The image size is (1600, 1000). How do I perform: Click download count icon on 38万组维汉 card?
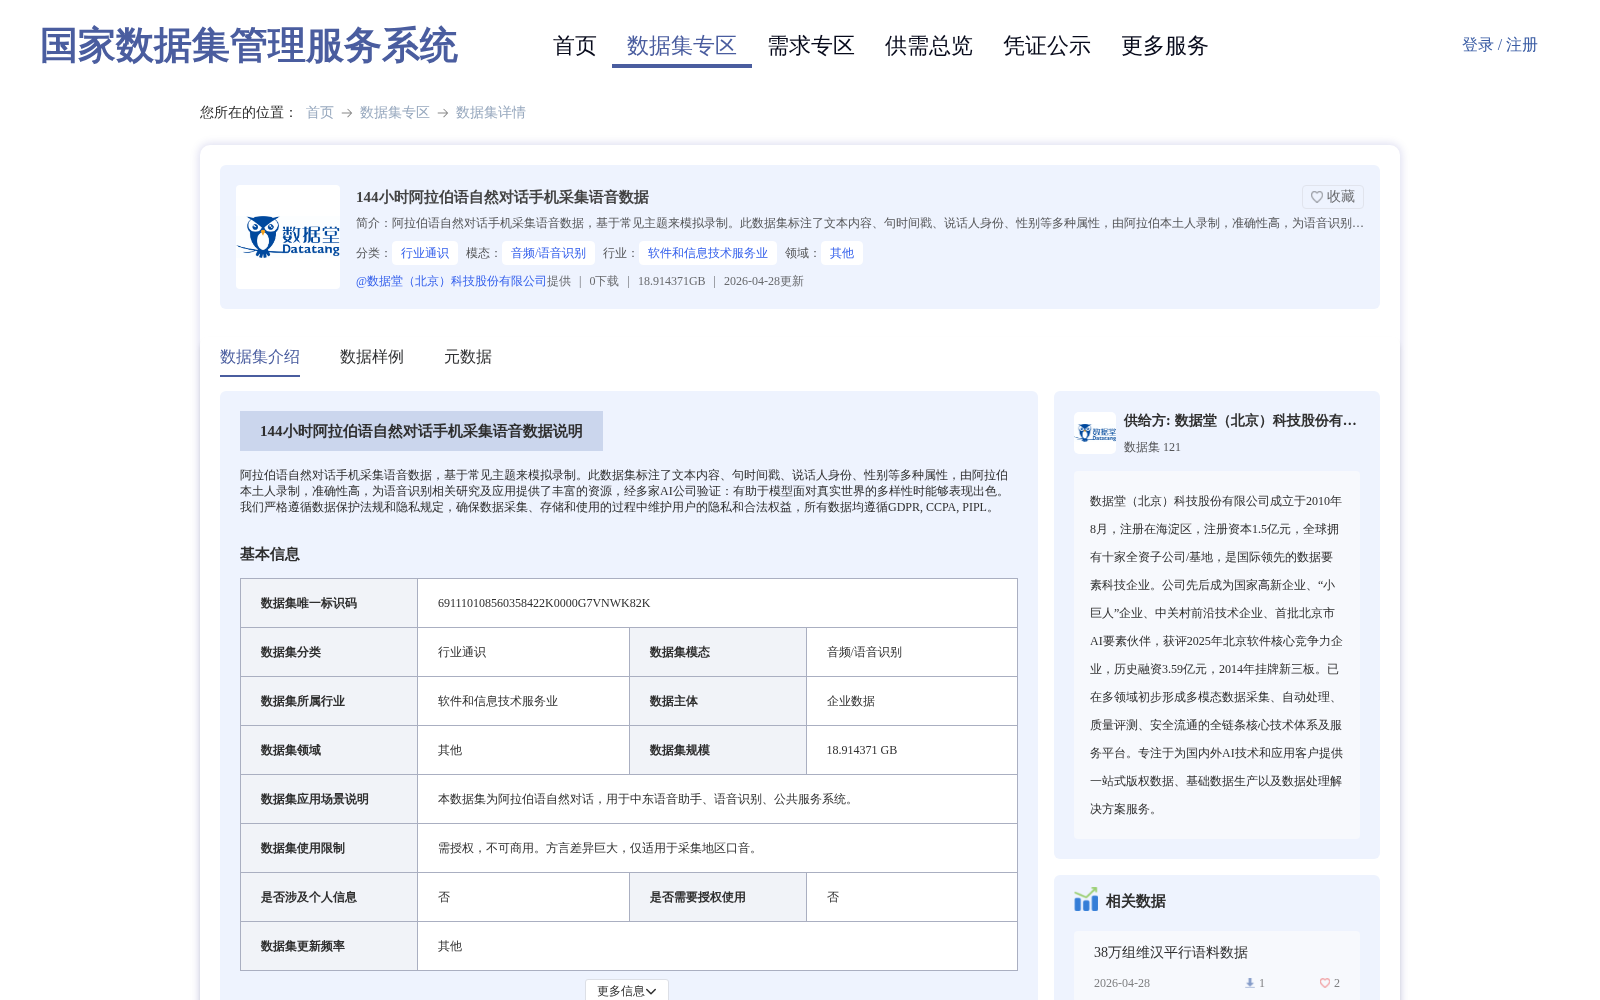(x=1249, y=983)
